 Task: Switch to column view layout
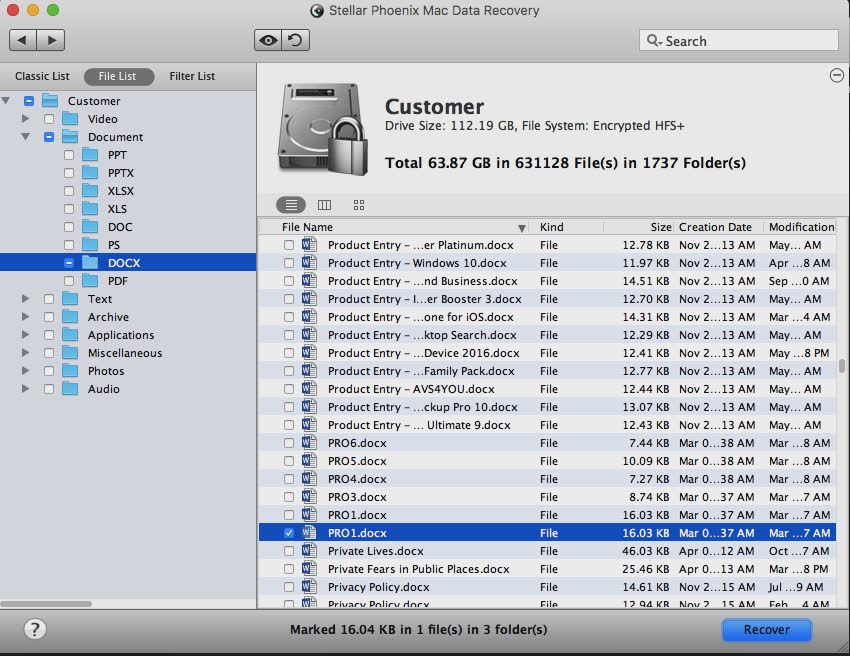325,204
